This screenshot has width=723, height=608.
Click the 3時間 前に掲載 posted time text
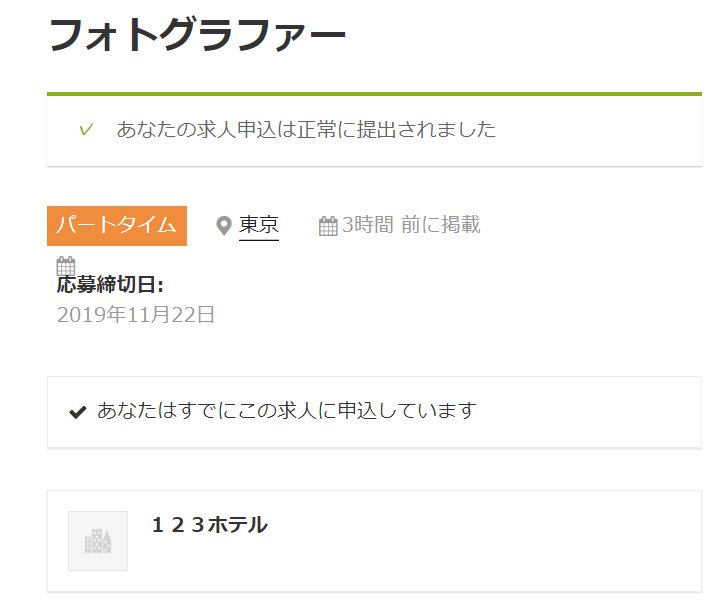(410, 226)
